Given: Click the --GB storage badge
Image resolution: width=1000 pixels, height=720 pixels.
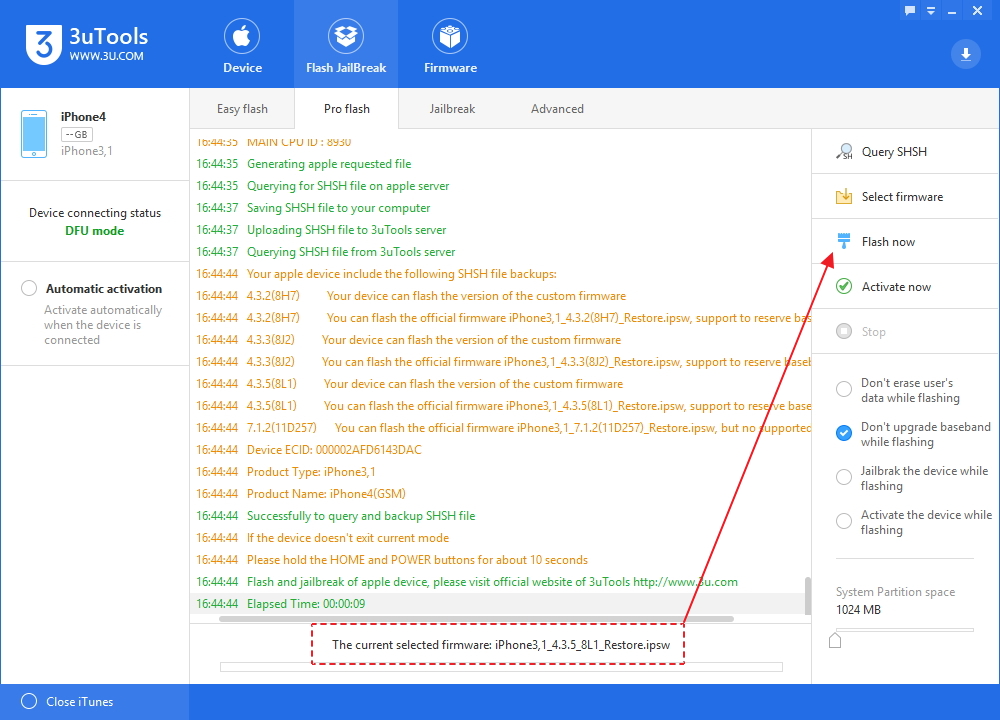Looking at the screenshot, I should tap(77, 135).
